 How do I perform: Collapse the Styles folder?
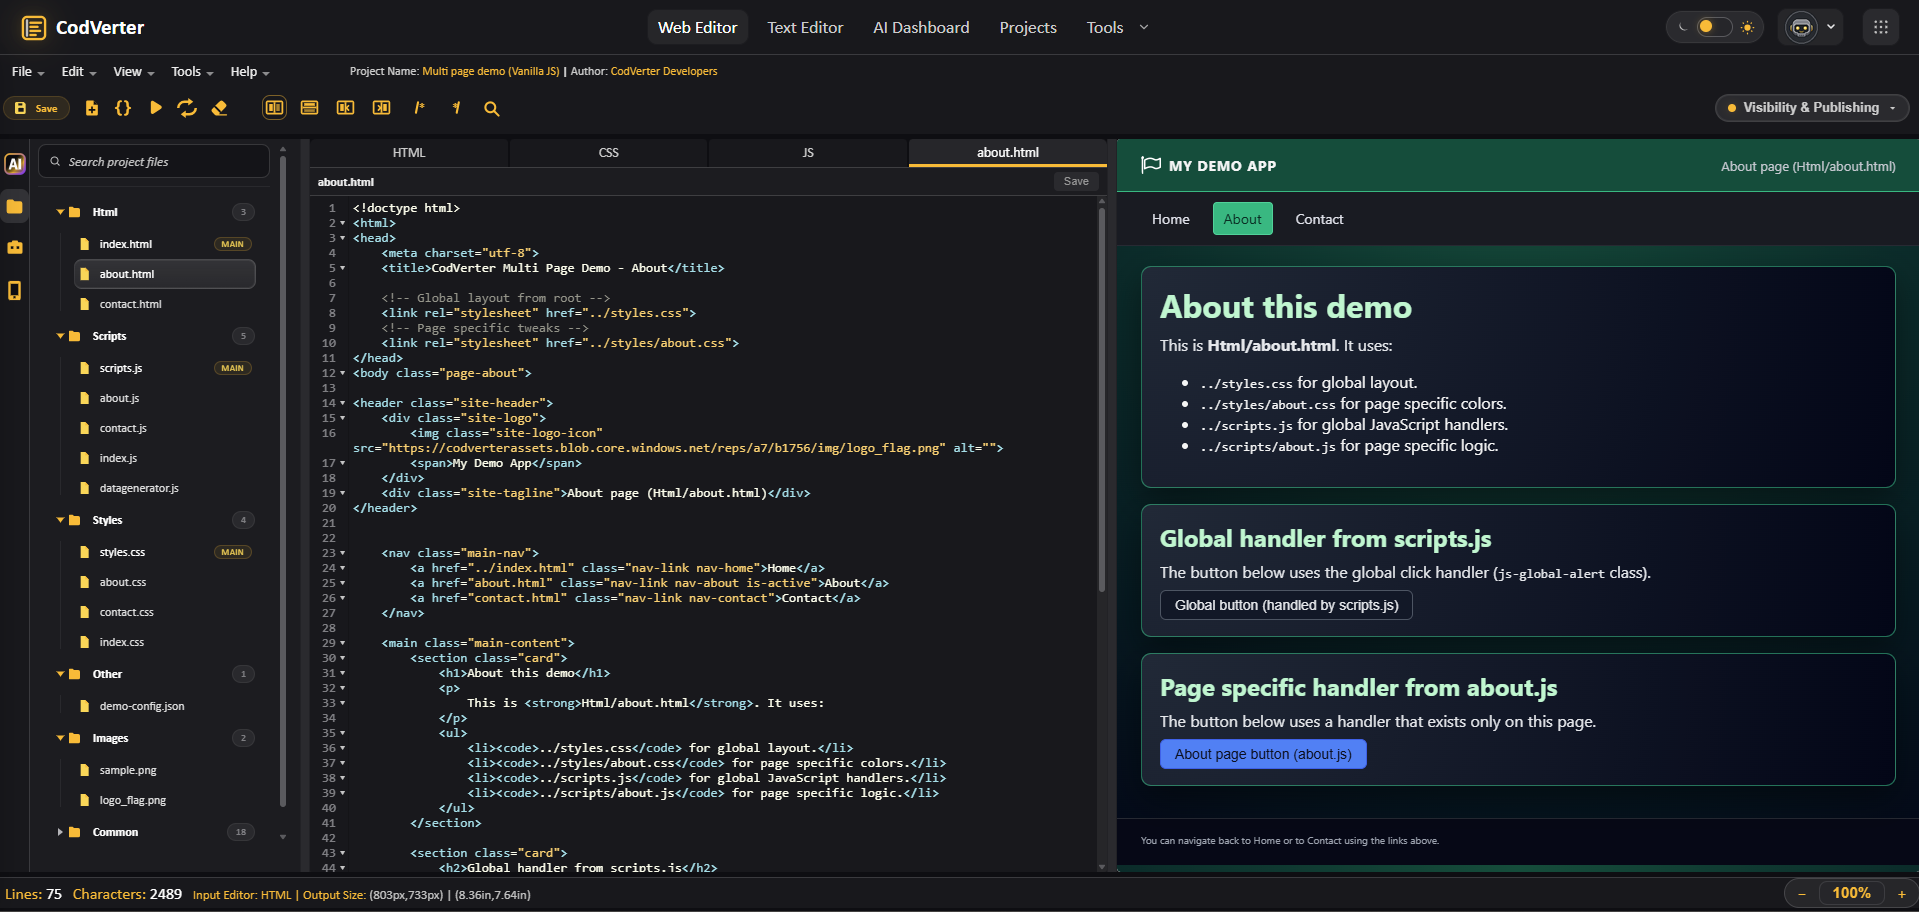60,520
